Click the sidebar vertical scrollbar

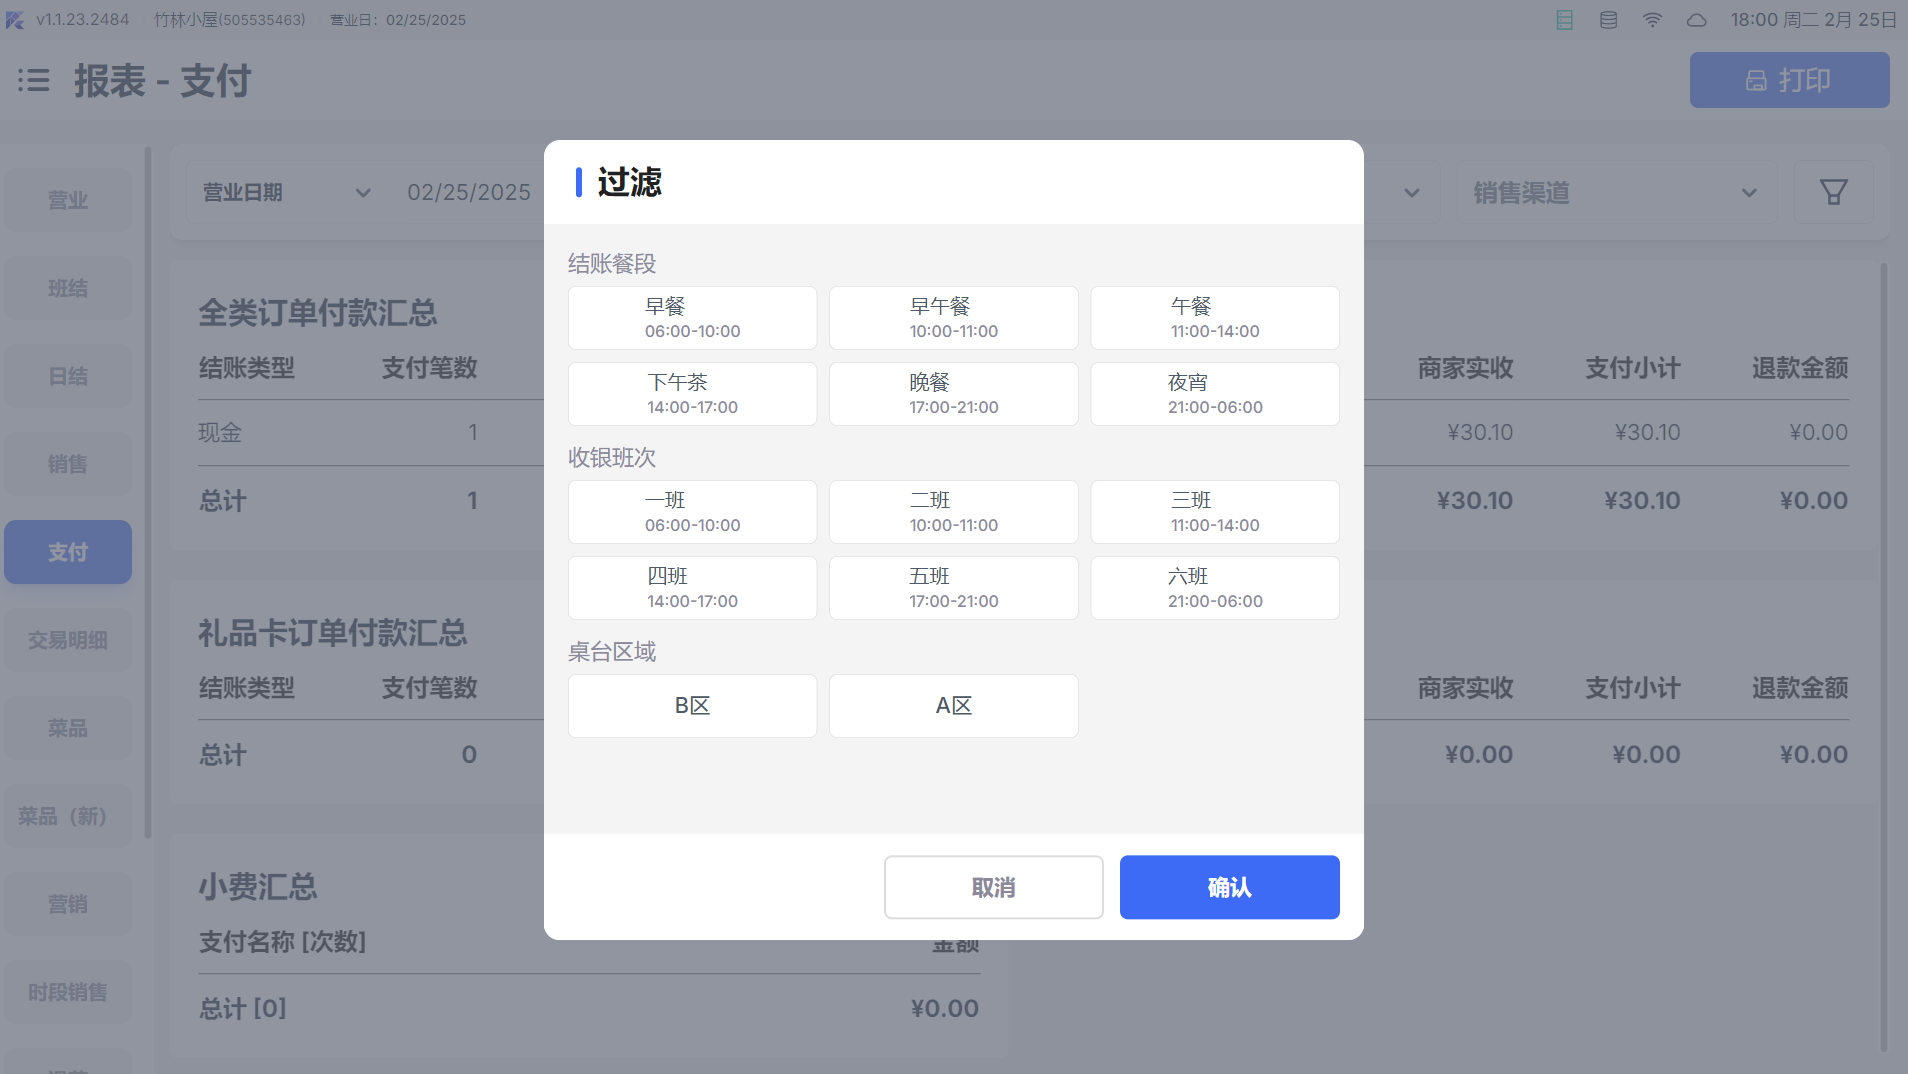point(148,492)
